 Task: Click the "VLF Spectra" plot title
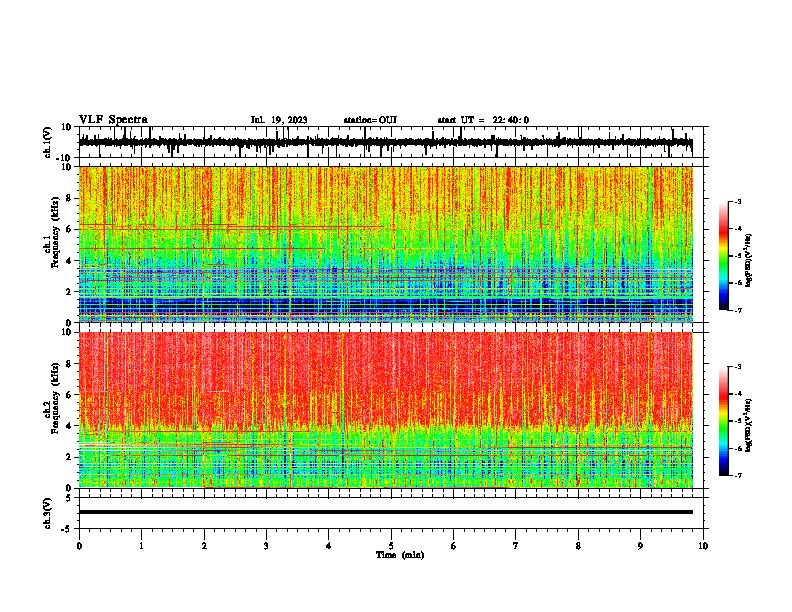pyautogui.click(x=113, y=120)
